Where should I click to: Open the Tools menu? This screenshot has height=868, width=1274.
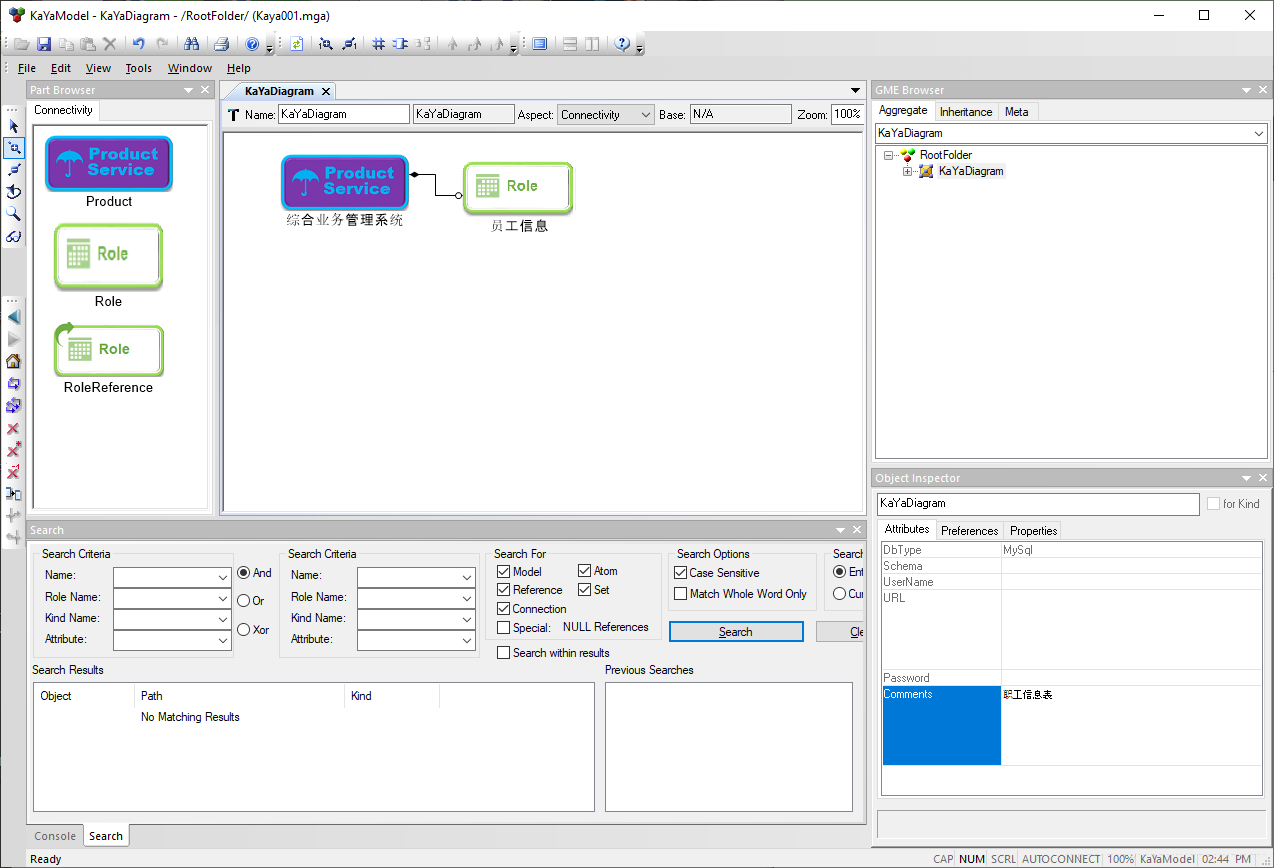(x=139, y=68)
